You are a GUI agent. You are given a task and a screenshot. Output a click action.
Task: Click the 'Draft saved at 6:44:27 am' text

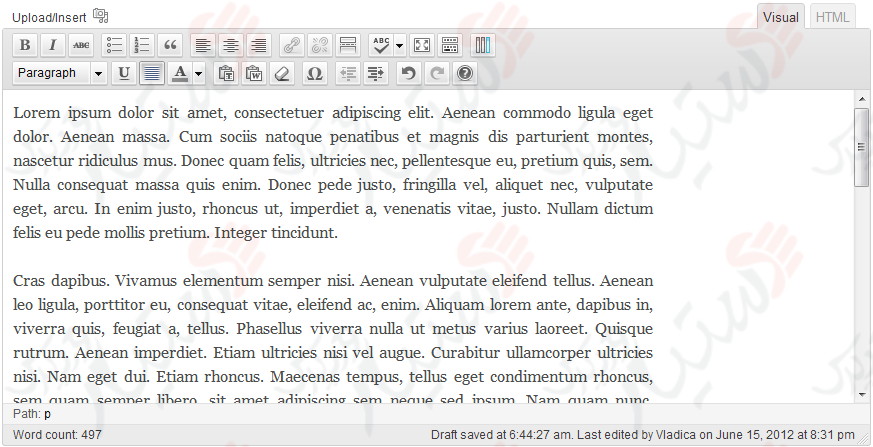pyautogui.click(x=502, y=435)
